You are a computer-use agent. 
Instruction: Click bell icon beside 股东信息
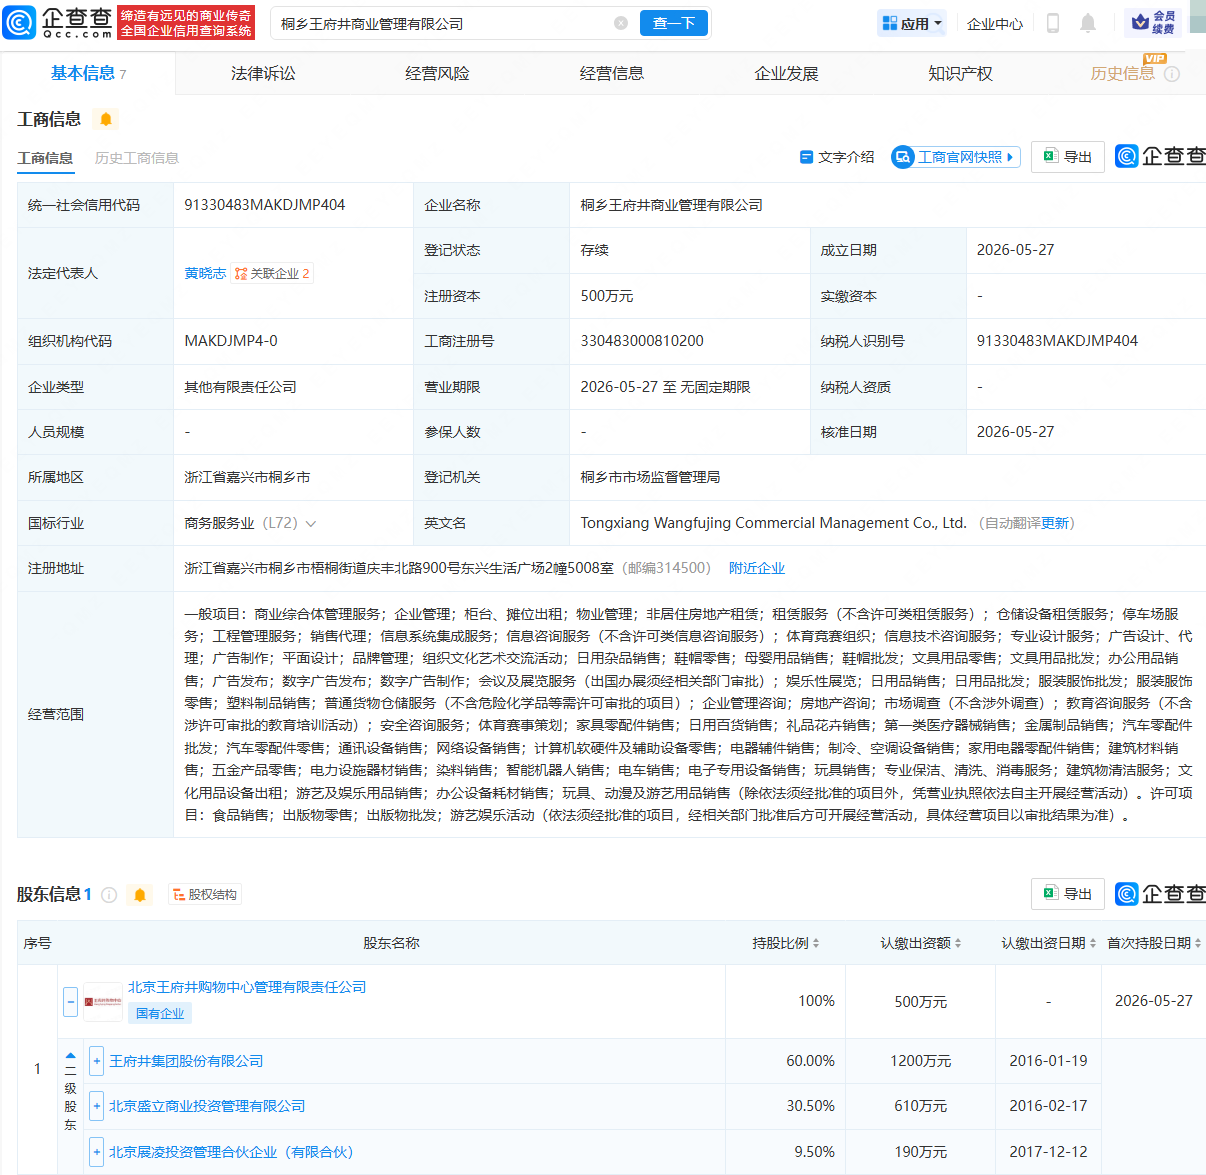pos(140,895)
